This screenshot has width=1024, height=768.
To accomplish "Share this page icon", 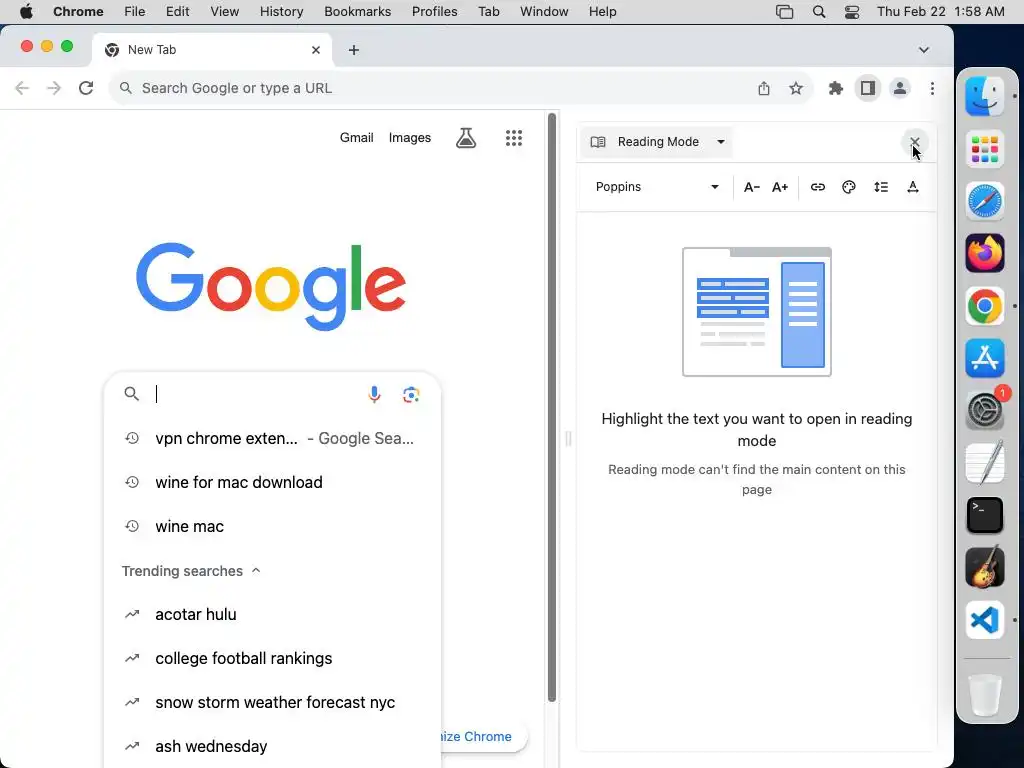I will coord(764,88).
